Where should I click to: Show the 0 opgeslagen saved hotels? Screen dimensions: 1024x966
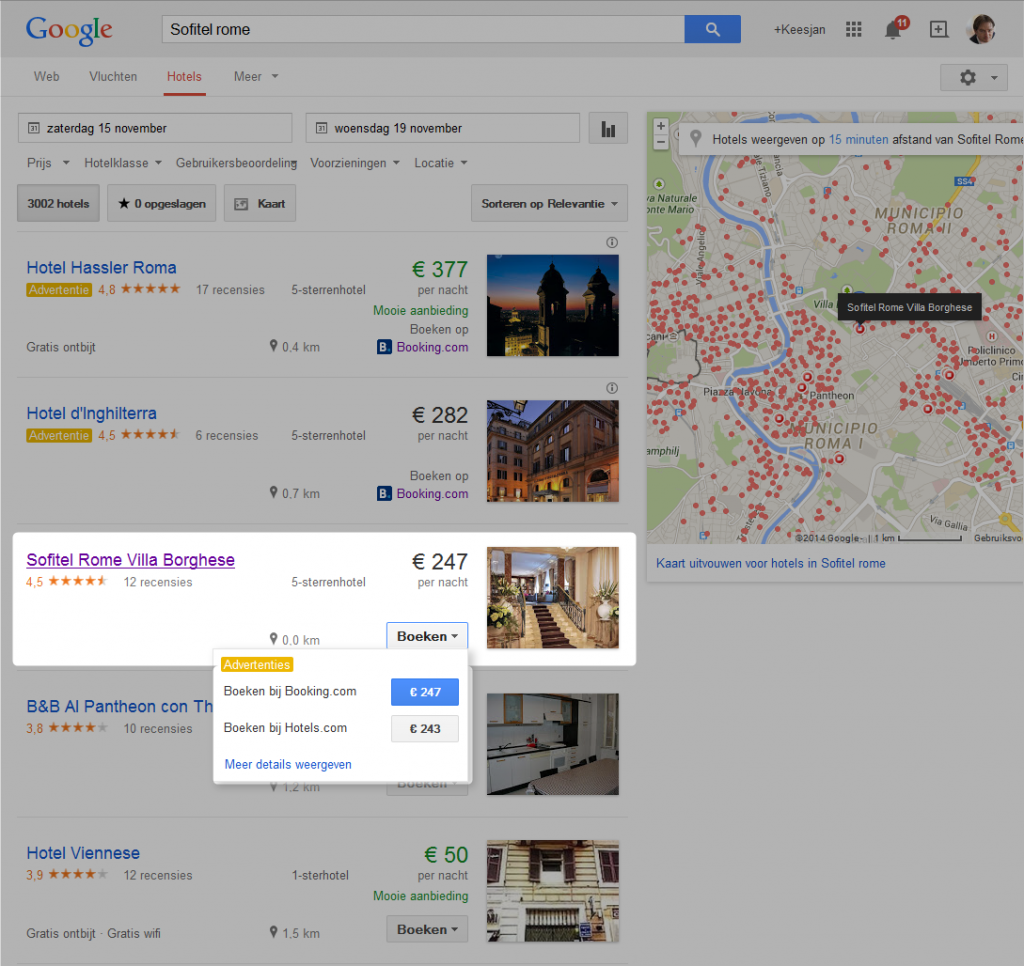click(161, 203)
